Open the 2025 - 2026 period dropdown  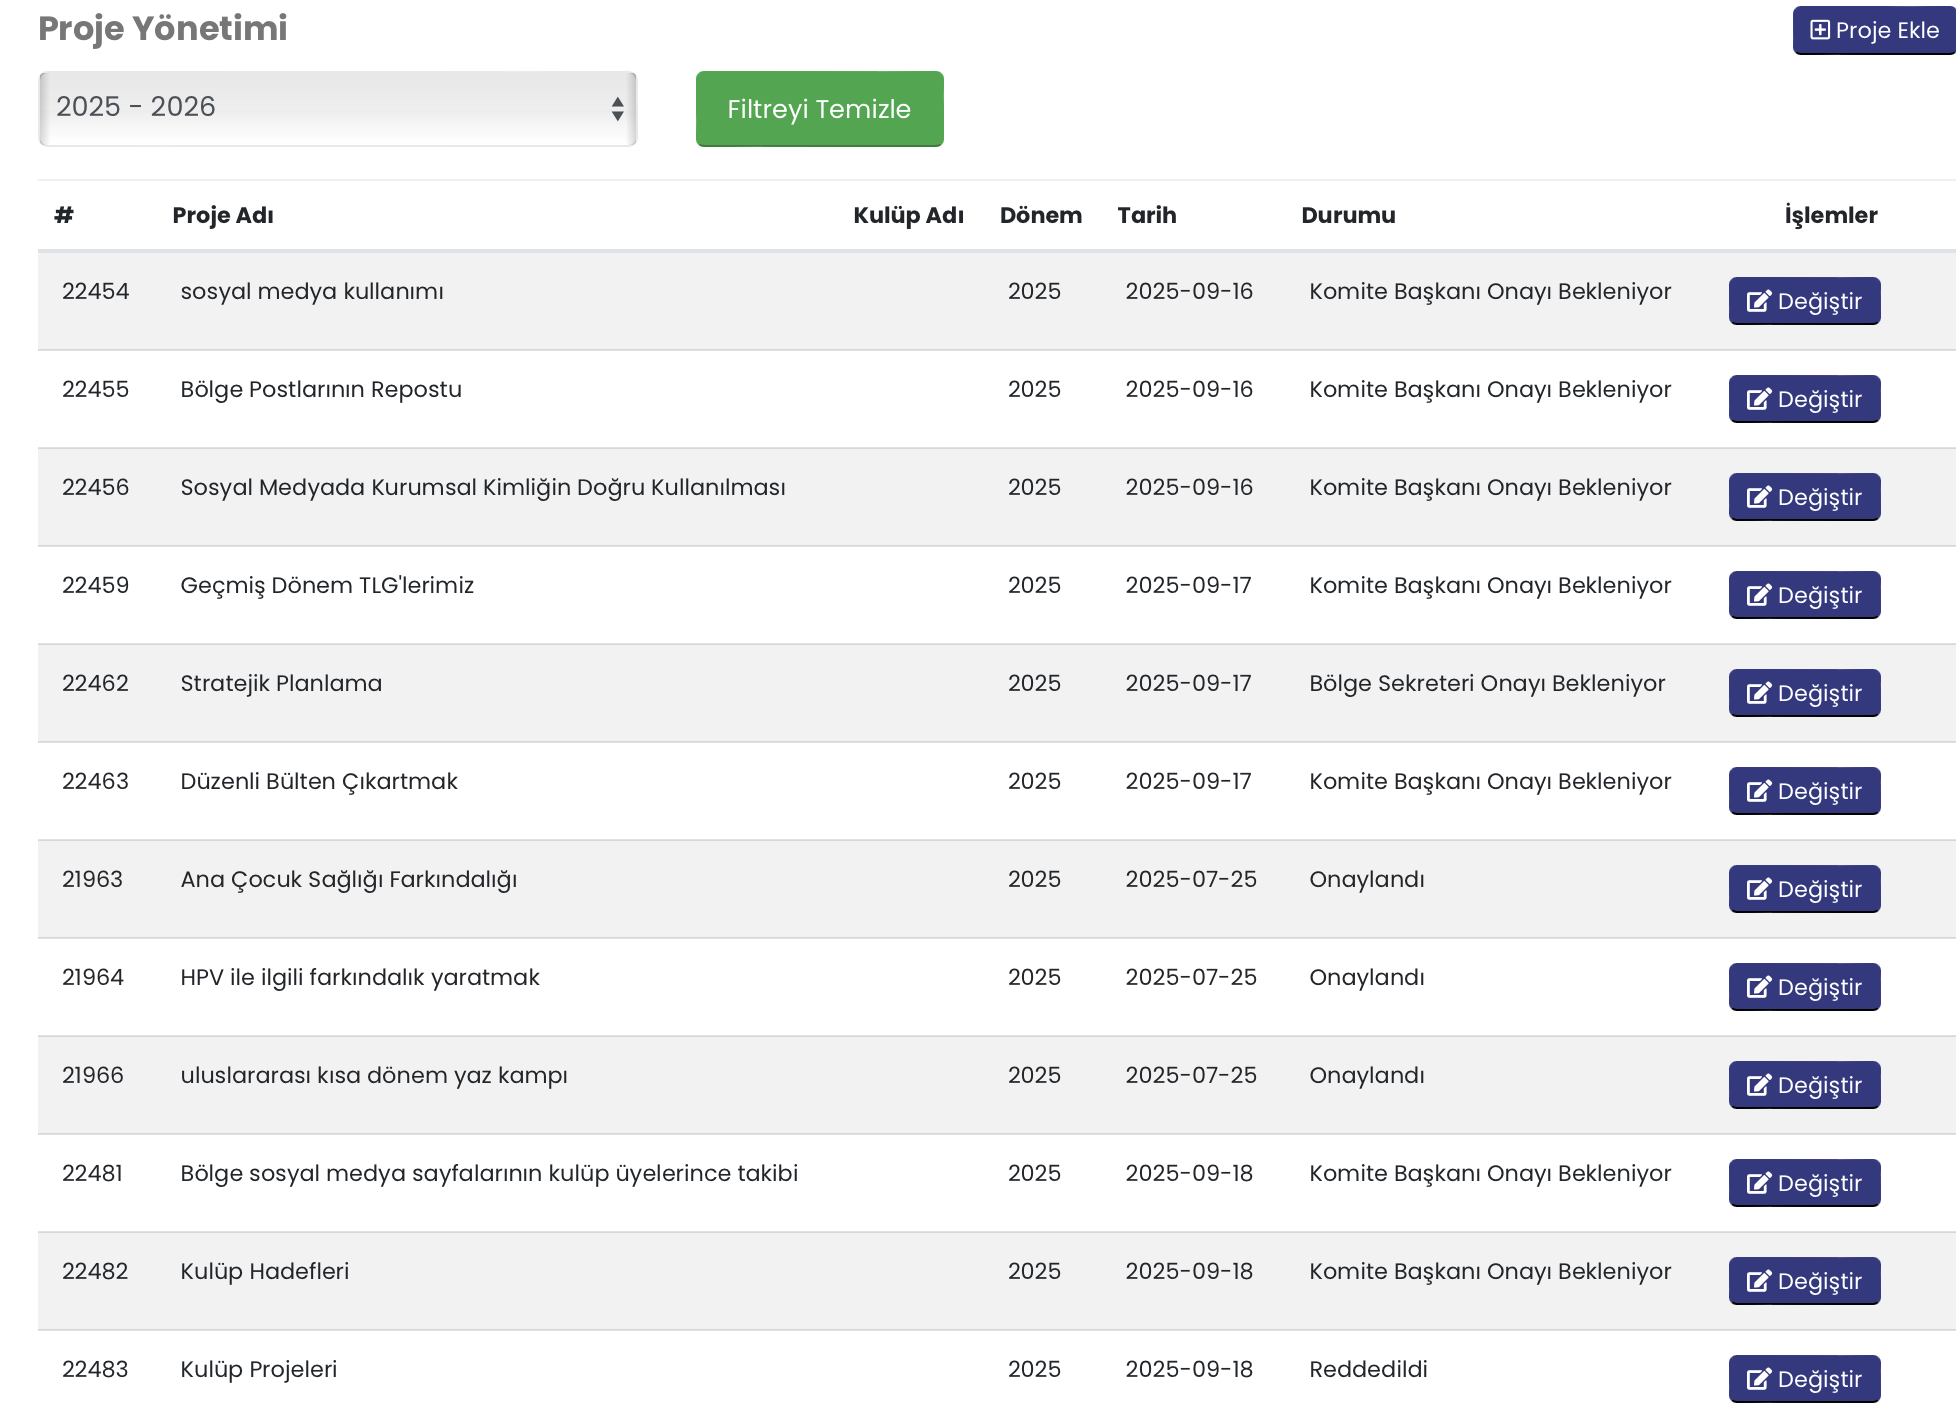(336, 108)
